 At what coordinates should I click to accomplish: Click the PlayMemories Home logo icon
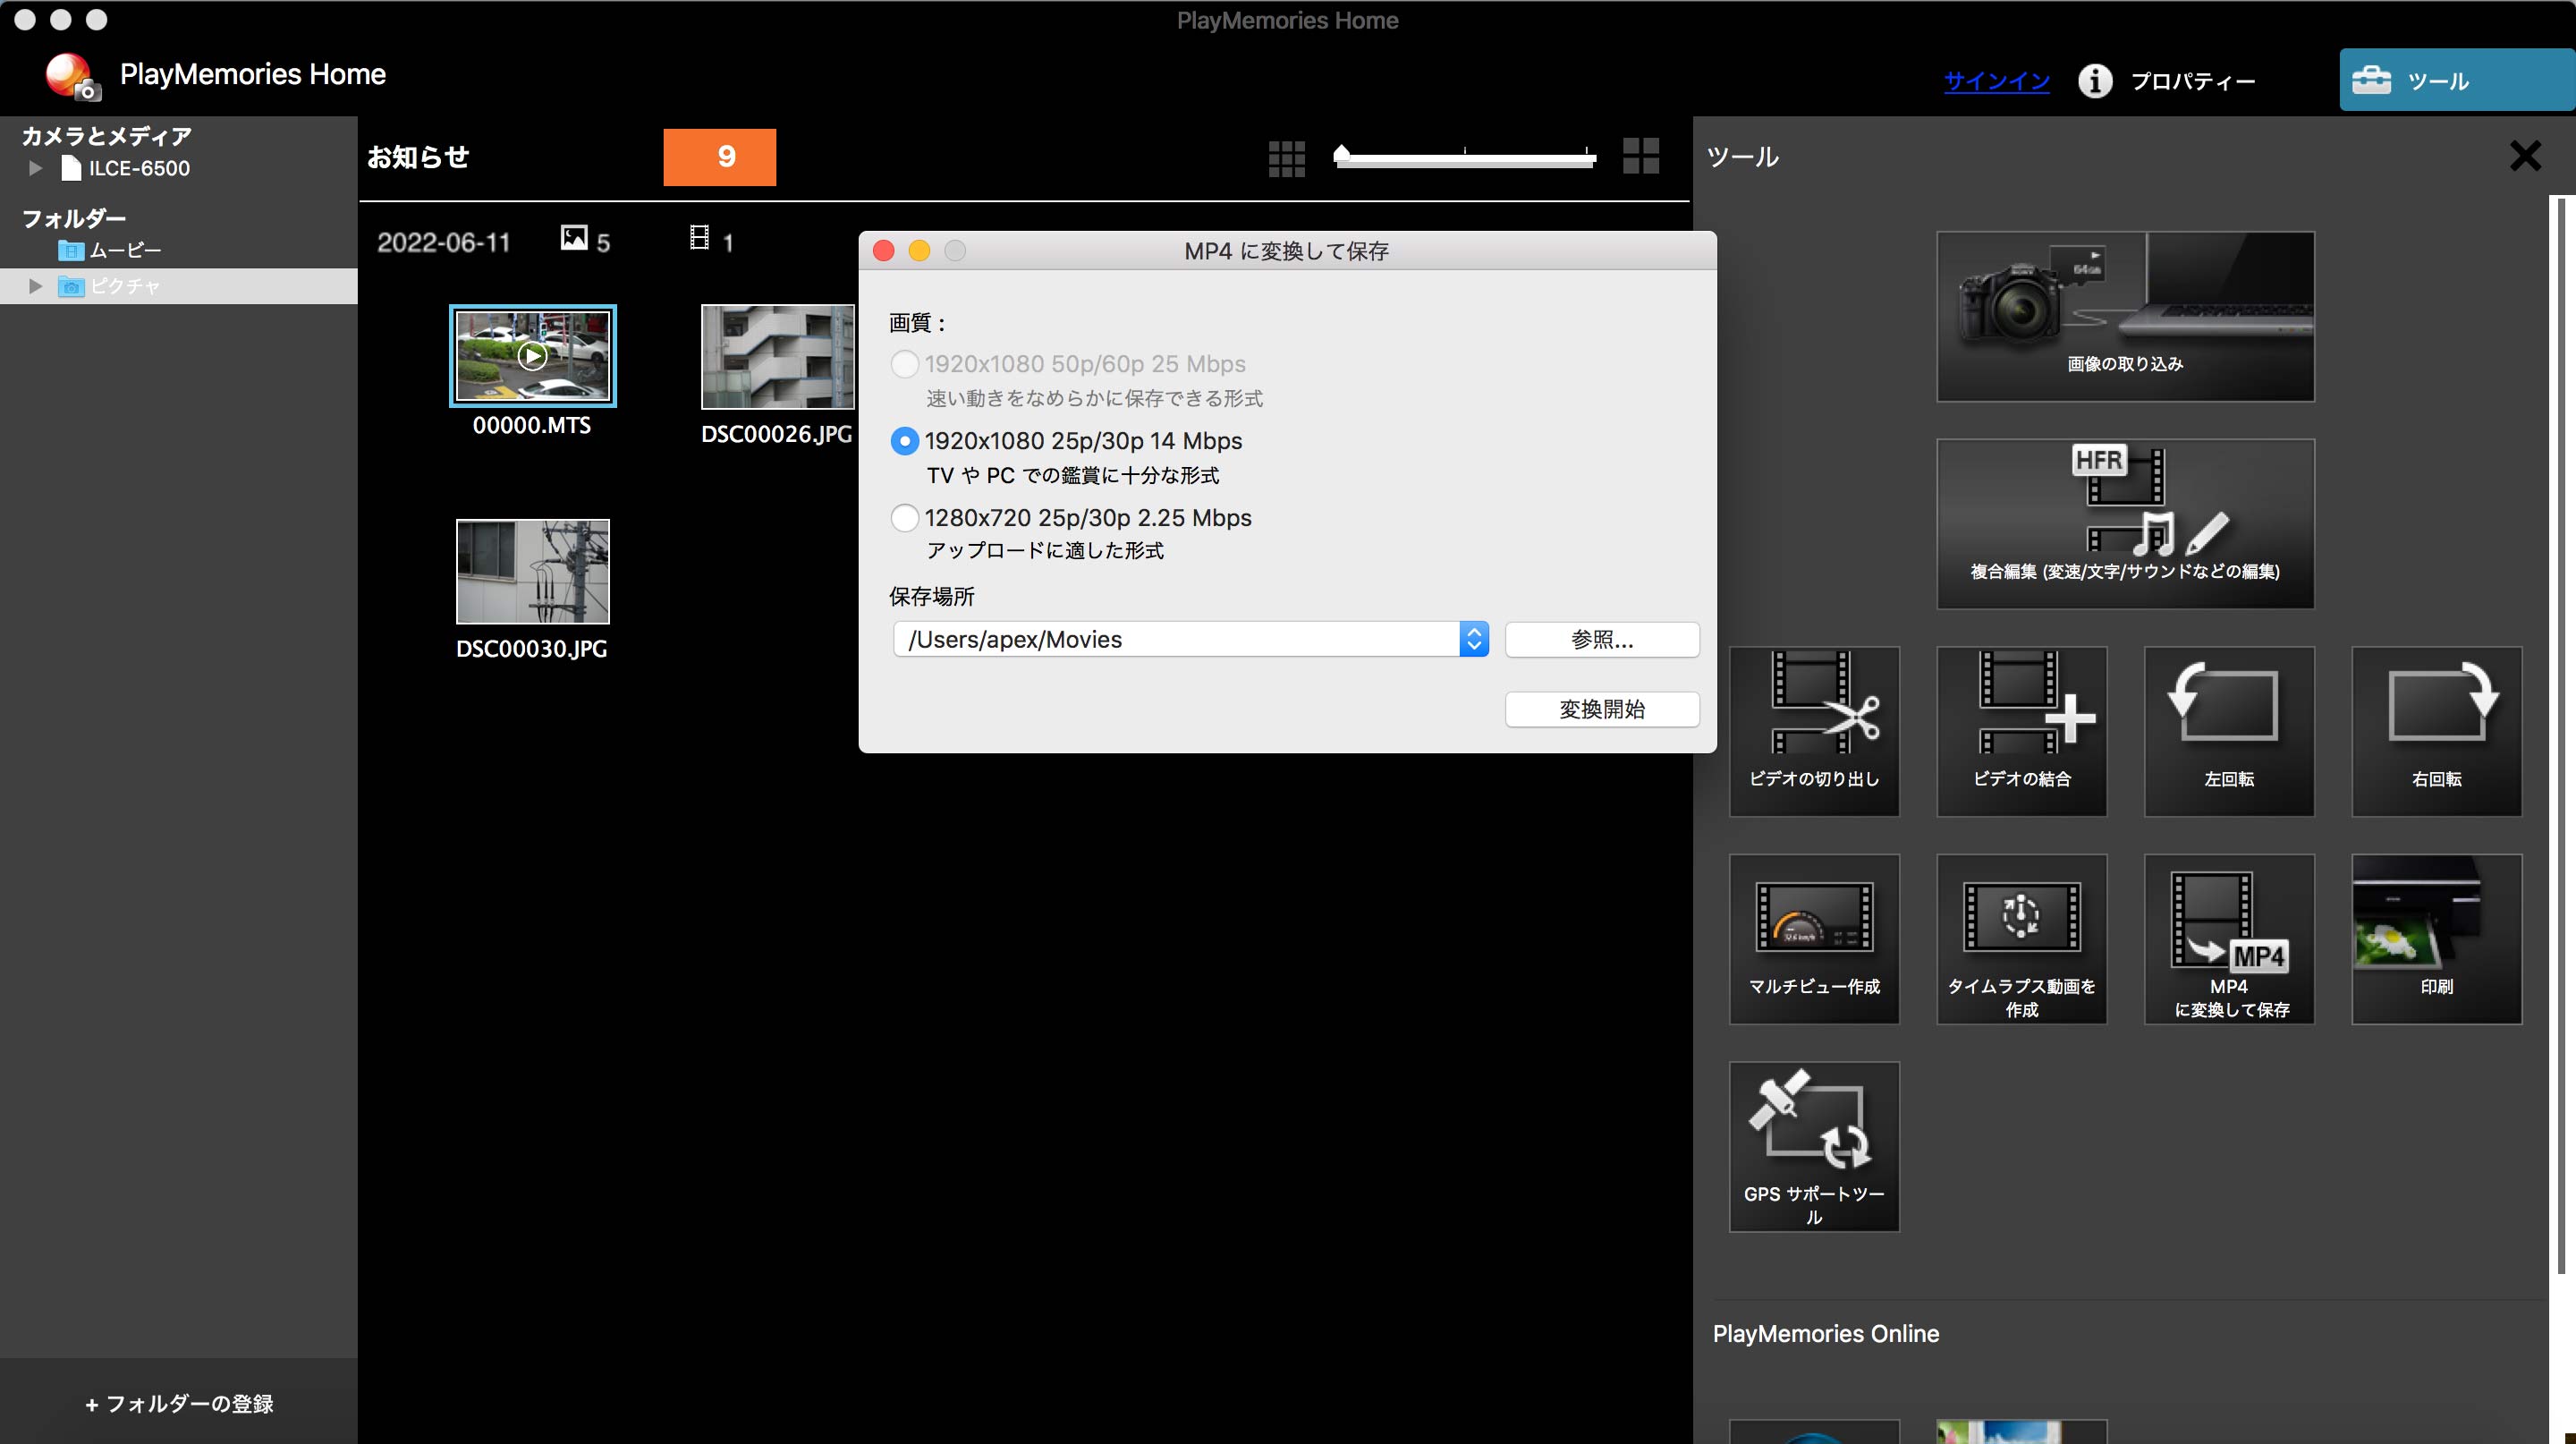click(x=72, y=76)
